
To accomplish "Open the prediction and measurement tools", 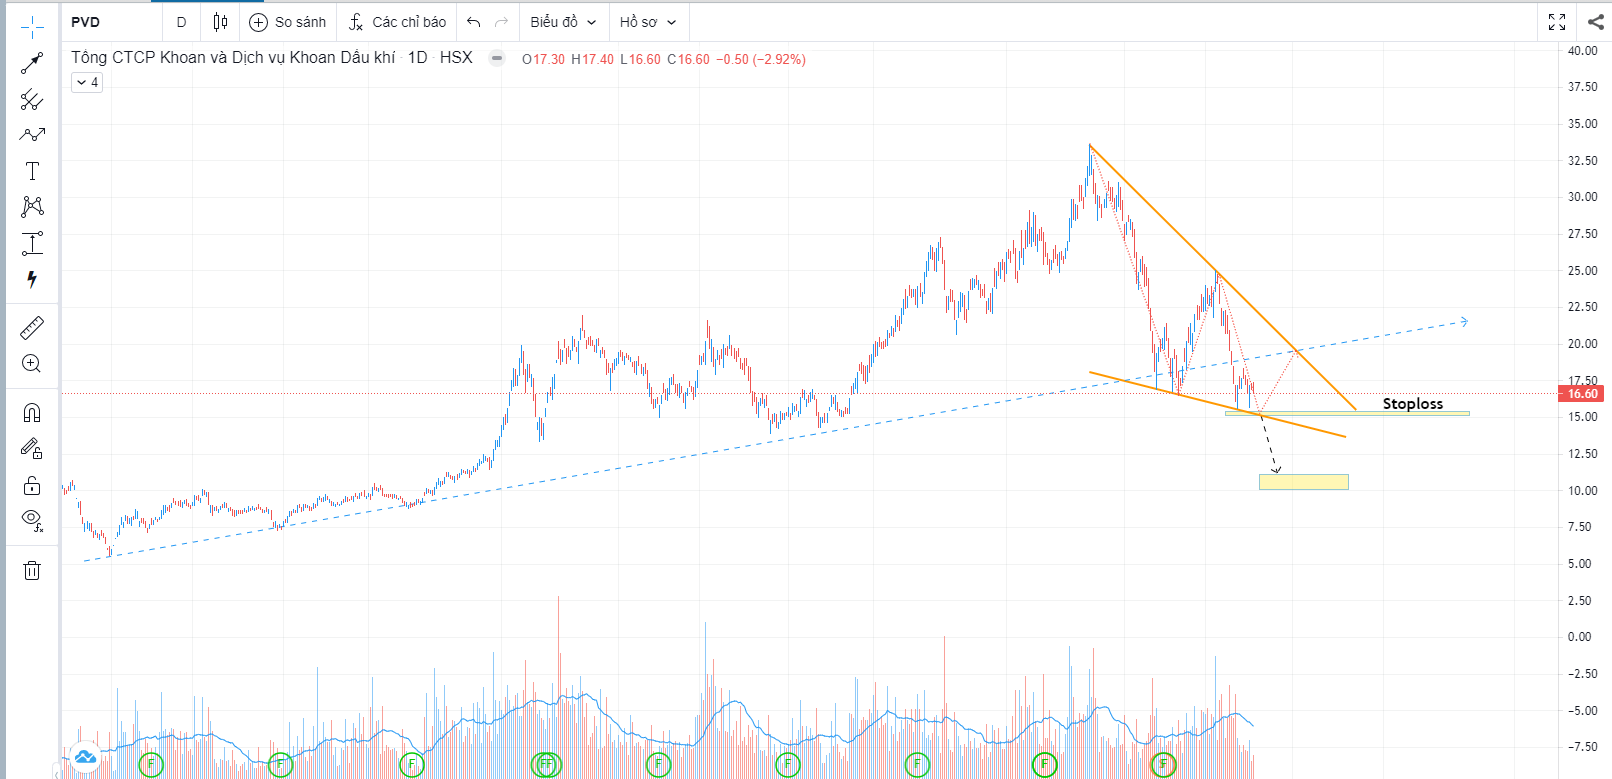I will (32, 243).
